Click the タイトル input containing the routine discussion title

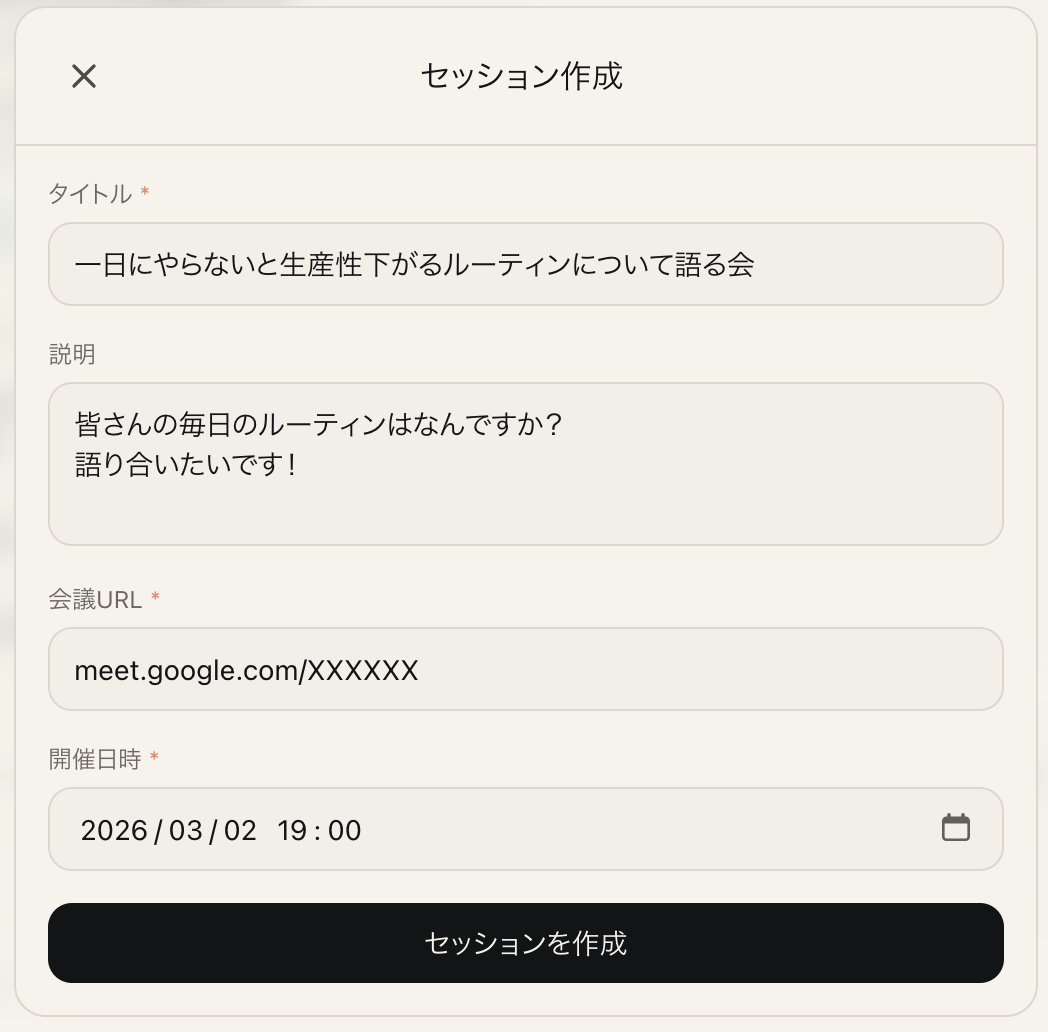tap(525, 263)
